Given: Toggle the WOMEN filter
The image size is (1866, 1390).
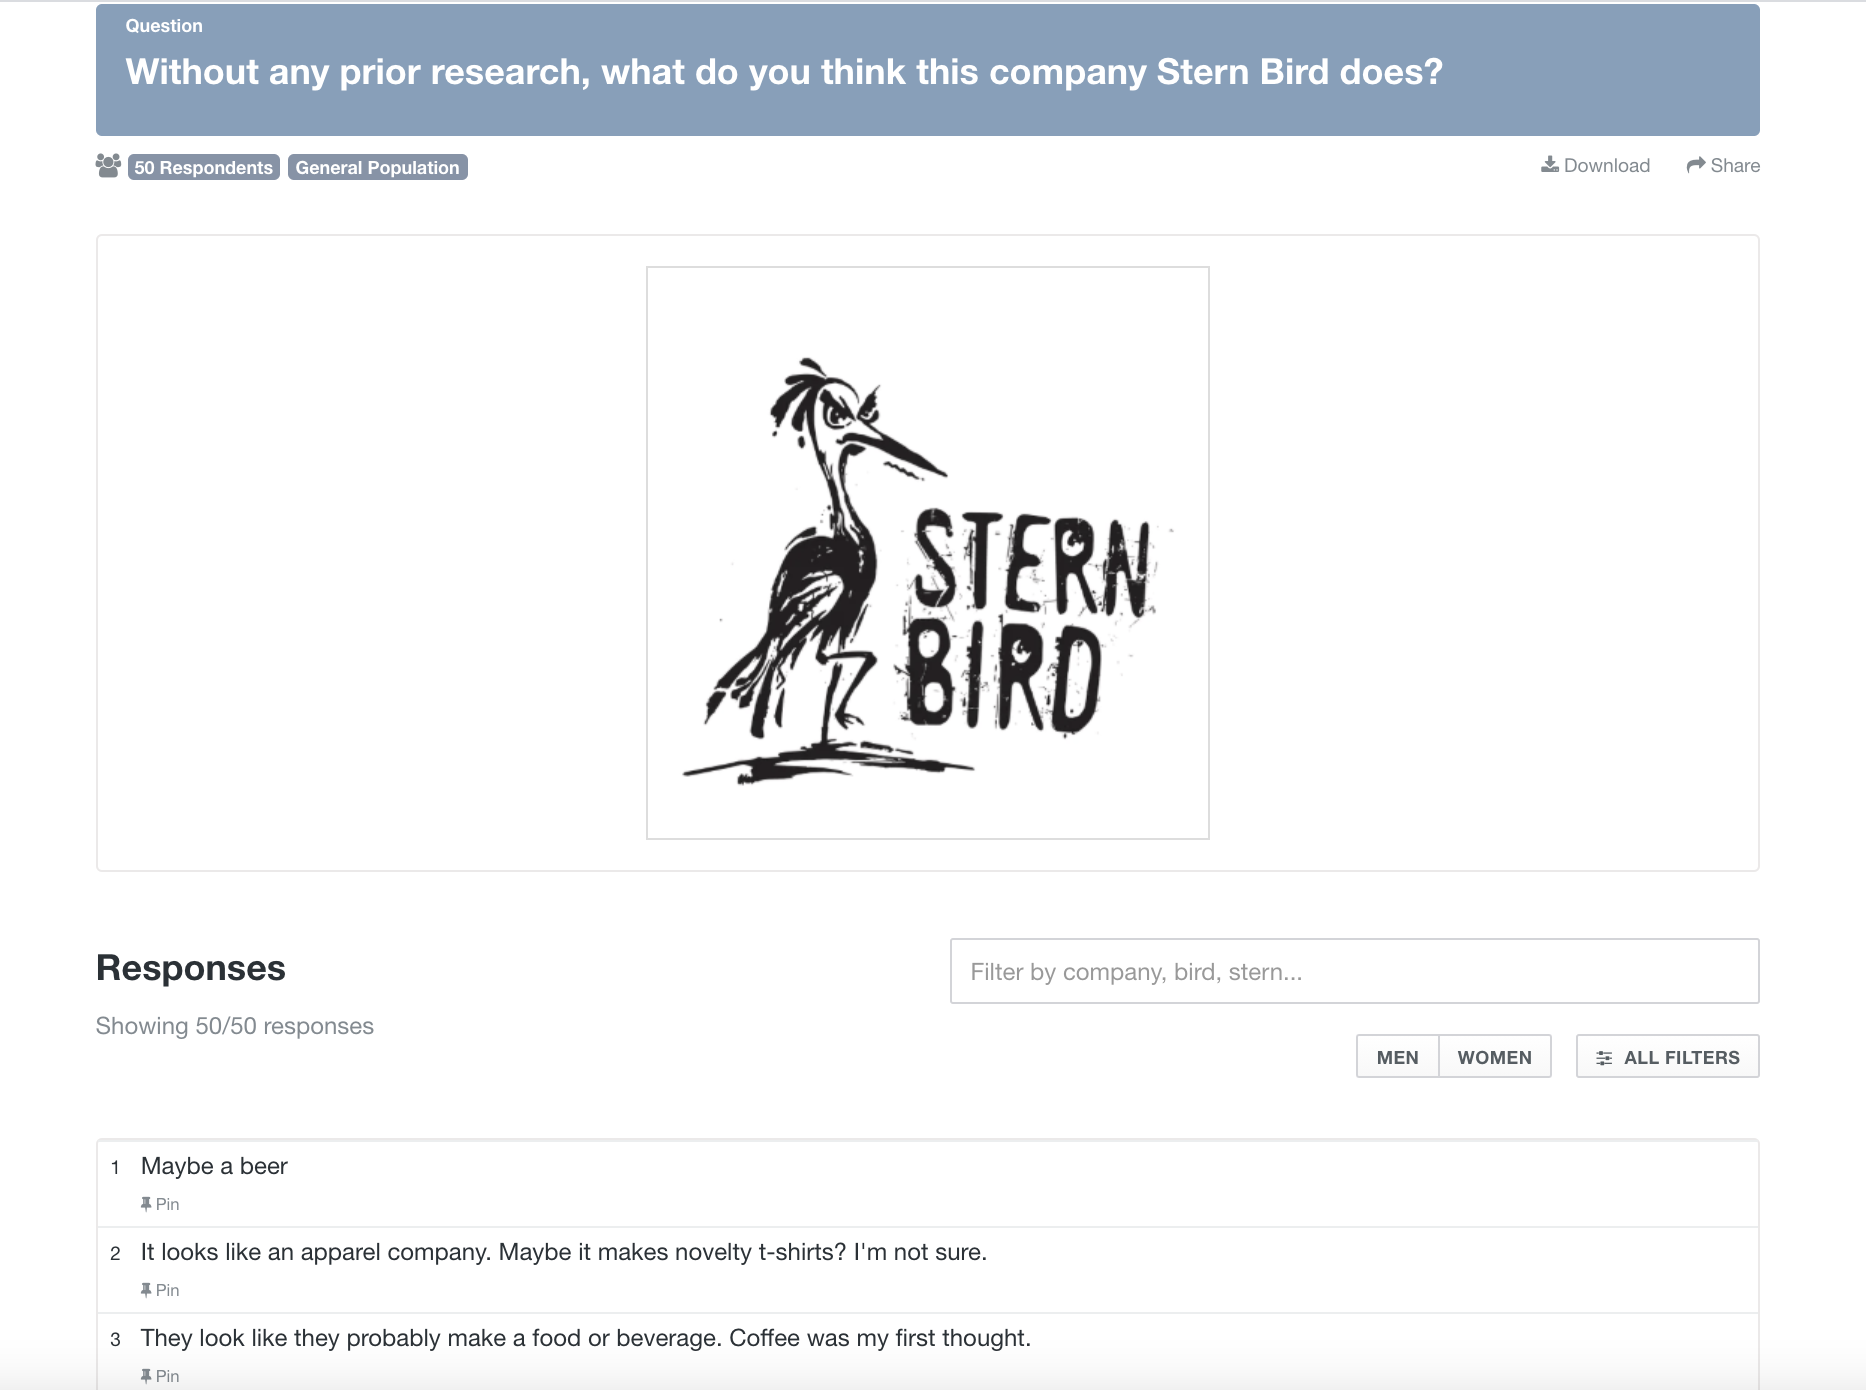Looking at the screenshot, I should [1494, 1057].
